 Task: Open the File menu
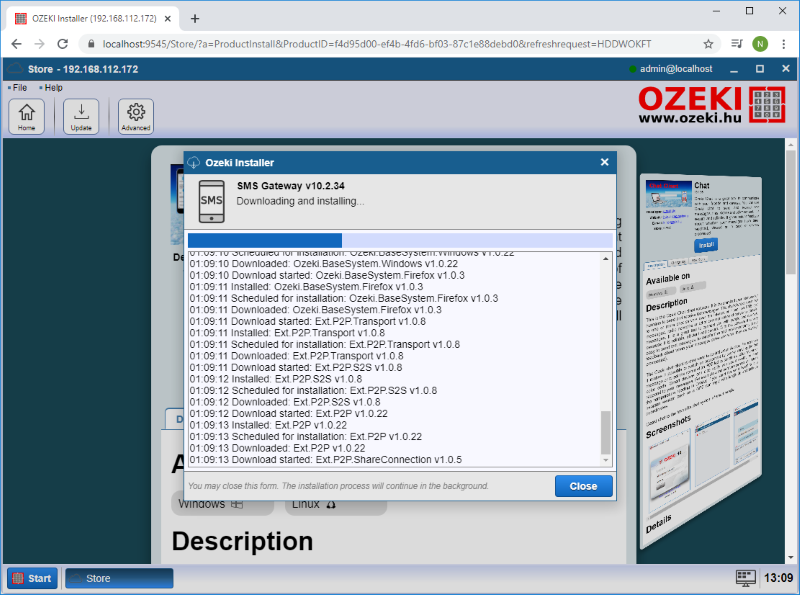pyautogui.click(x=19, y=88)
